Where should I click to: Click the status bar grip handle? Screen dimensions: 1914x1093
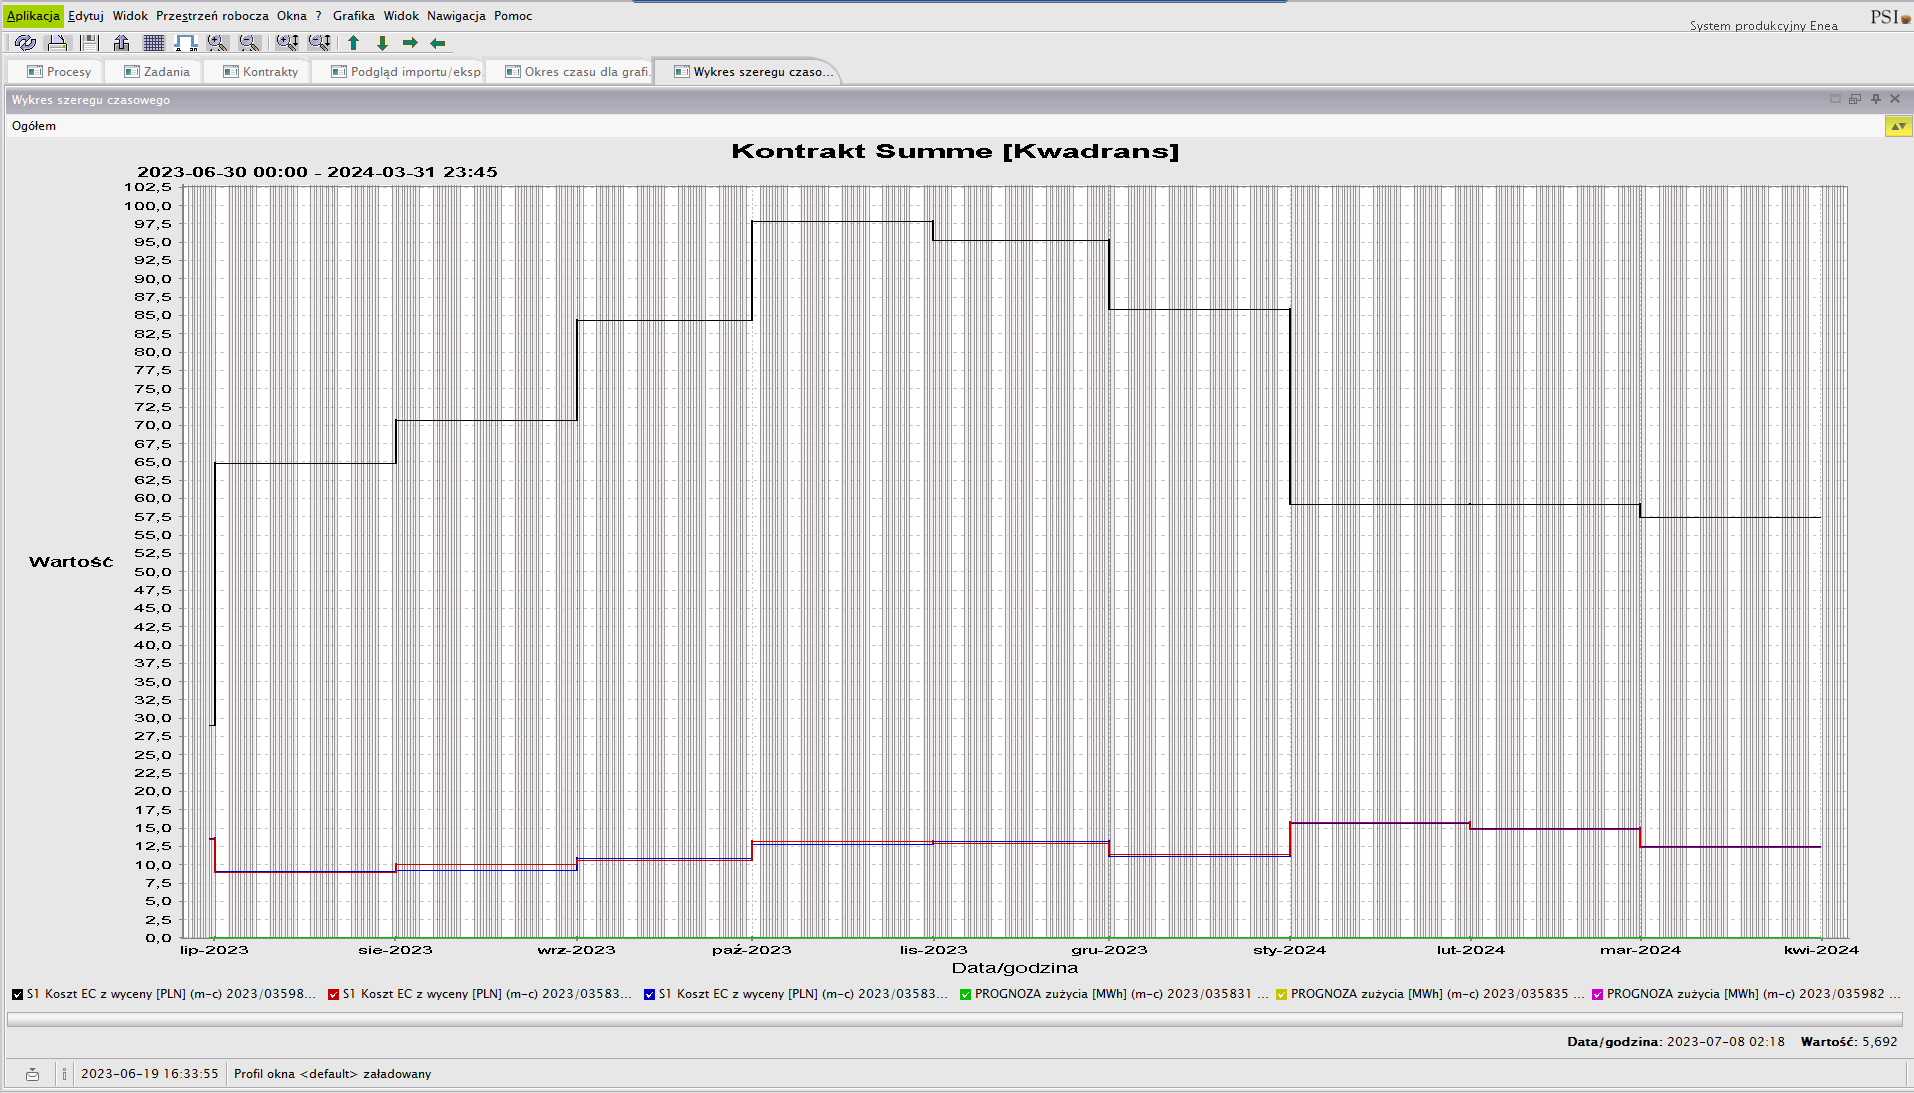[64, 1074]
